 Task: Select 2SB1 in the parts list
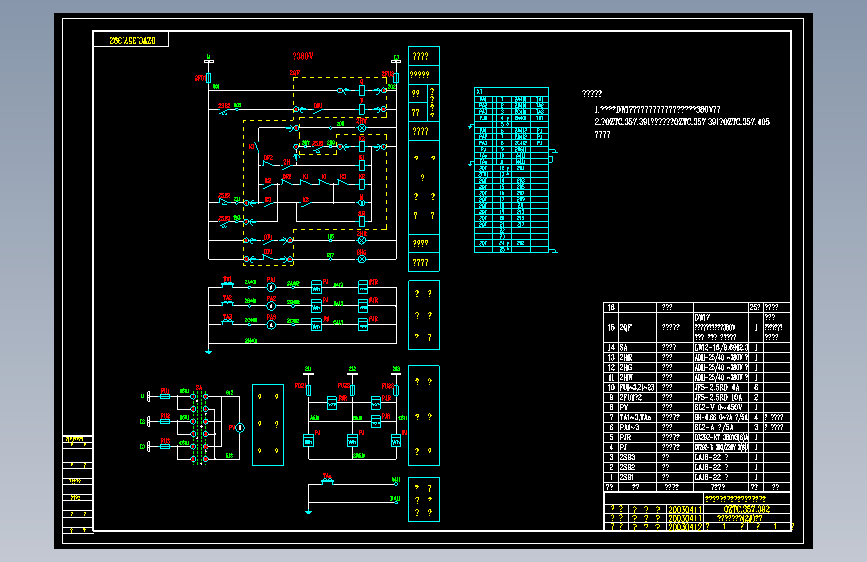point(627,477)
